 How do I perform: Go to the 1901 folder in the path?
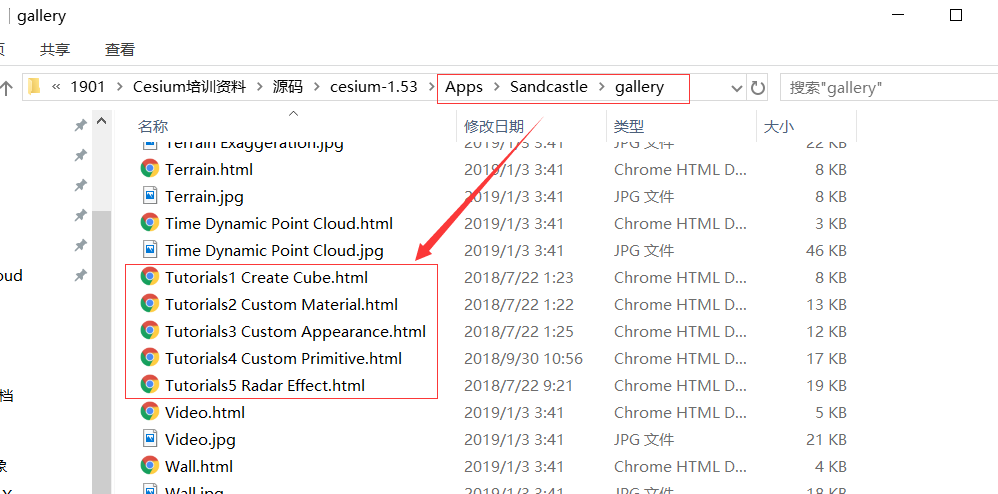(x=87, y=87)
